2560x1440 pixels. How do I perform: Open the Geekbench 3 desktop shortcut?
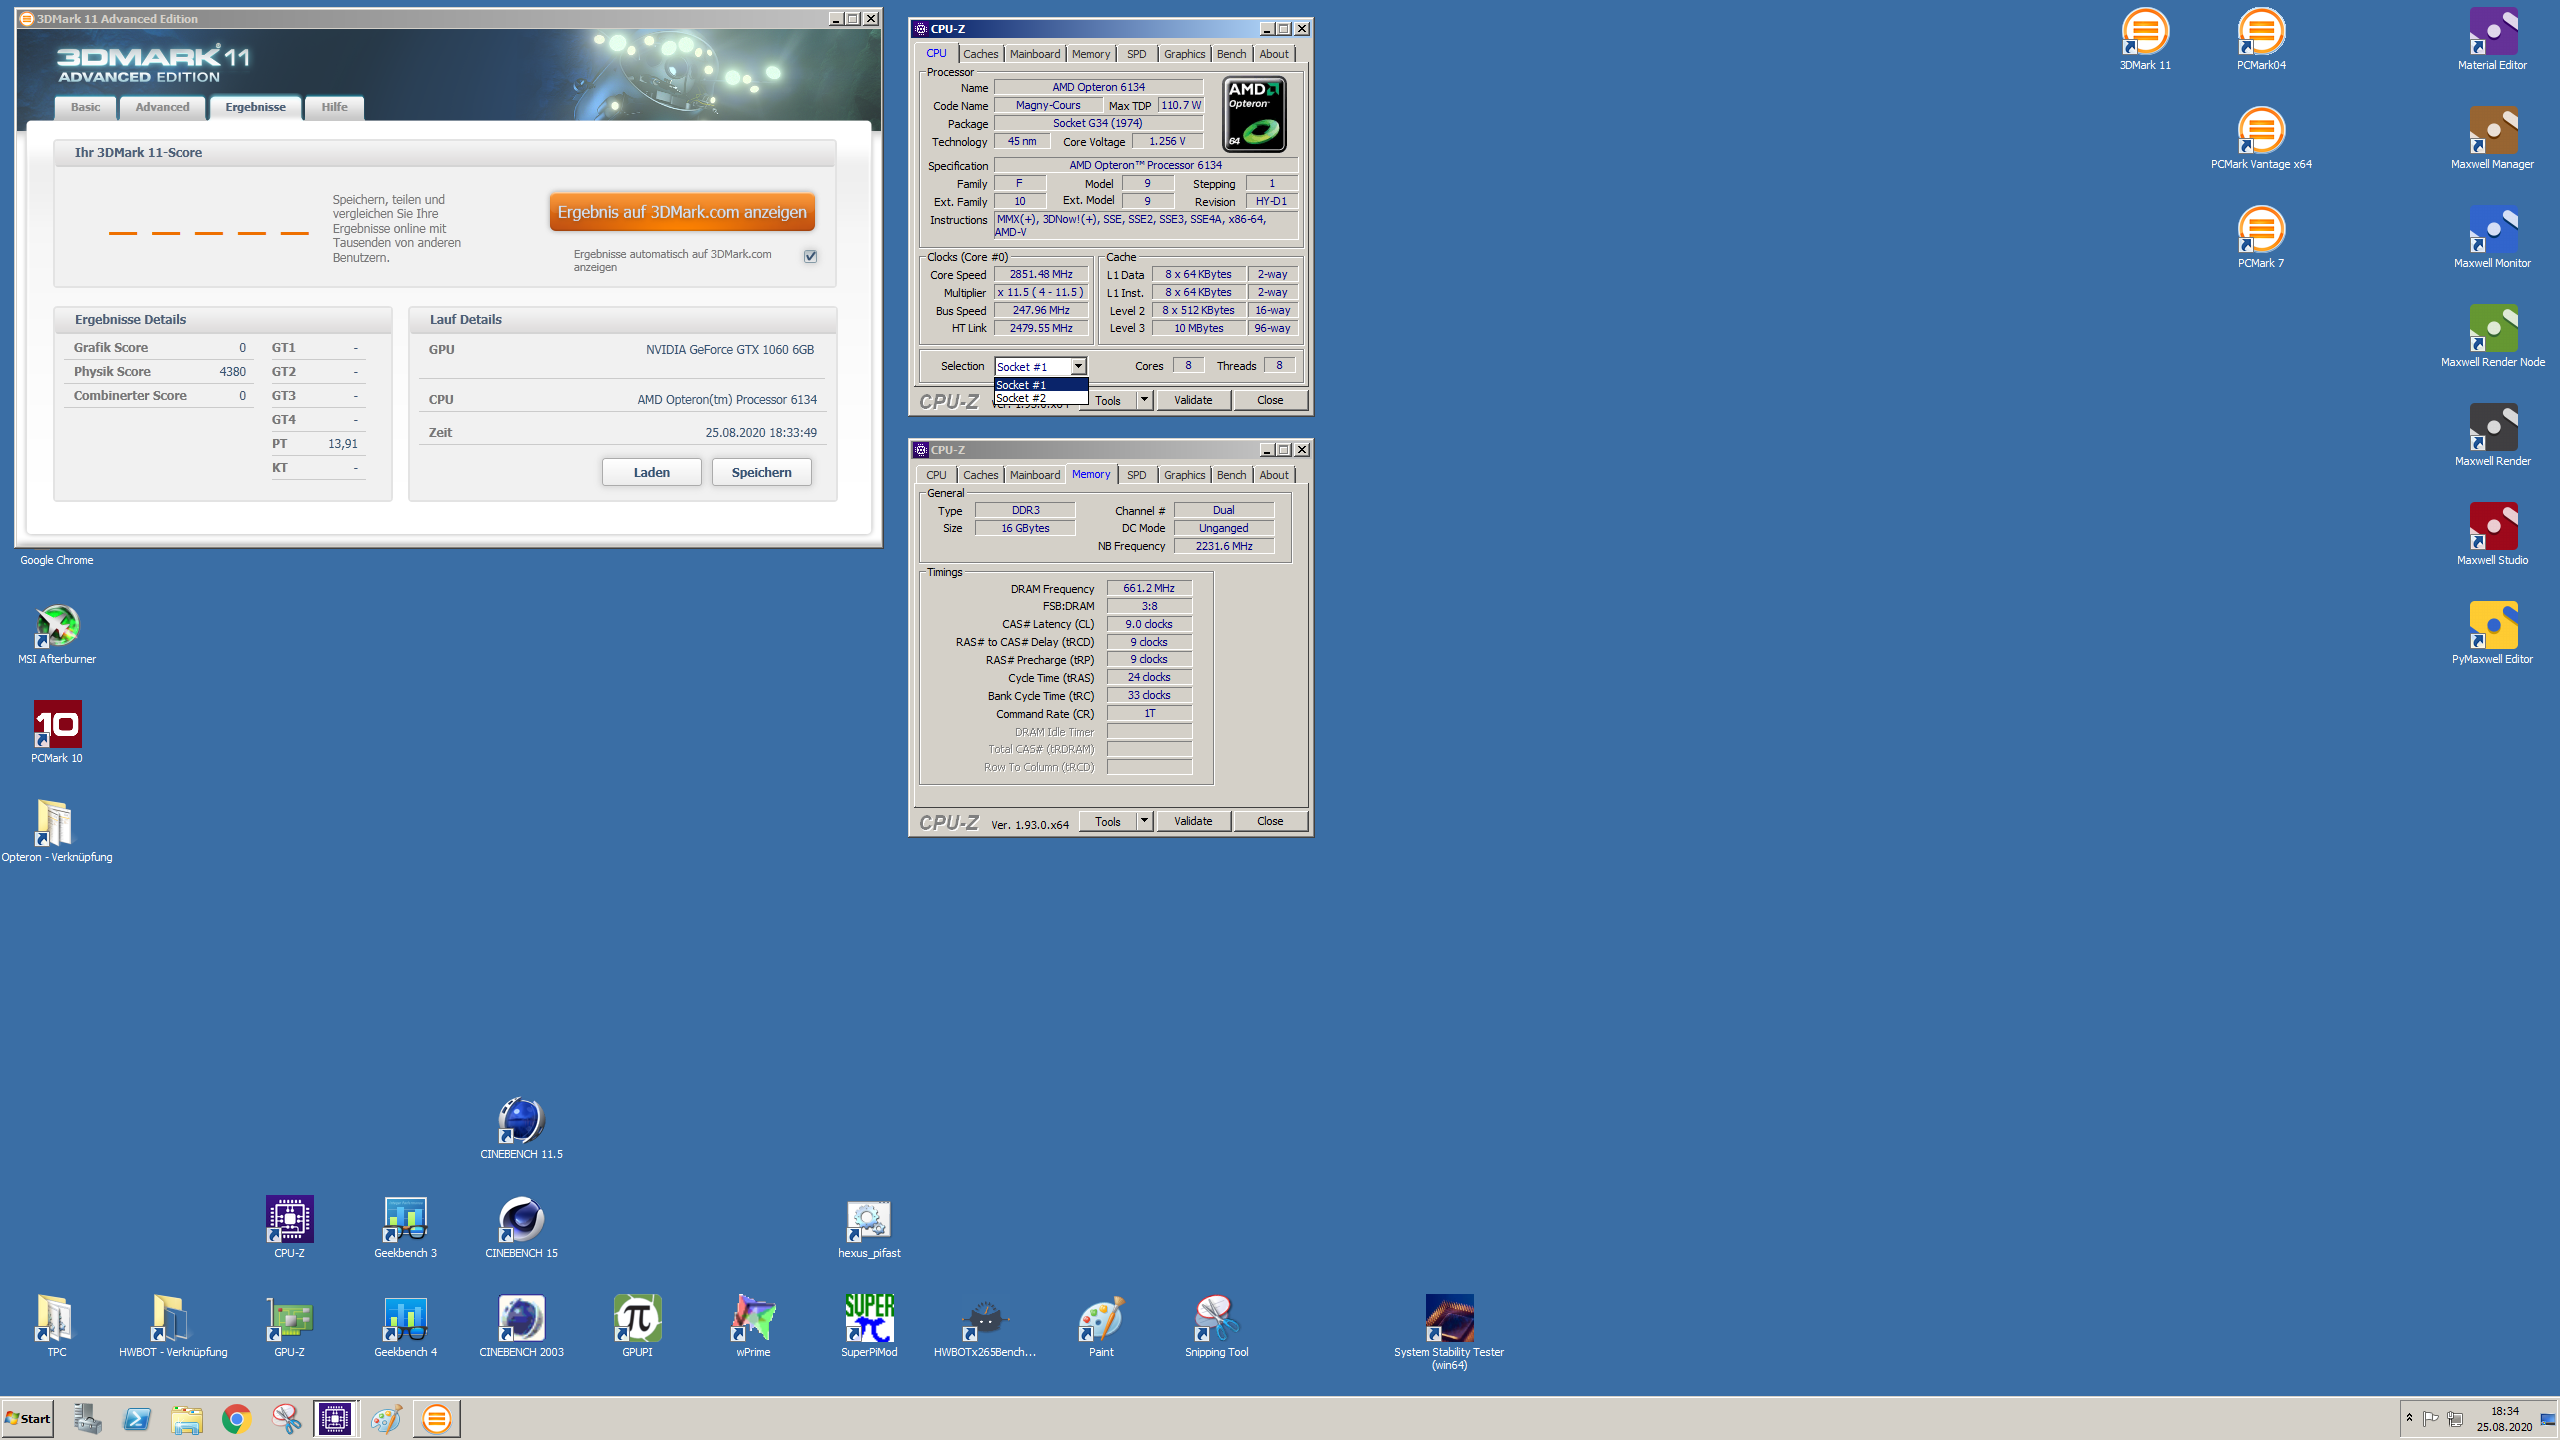pos(405,1228)
